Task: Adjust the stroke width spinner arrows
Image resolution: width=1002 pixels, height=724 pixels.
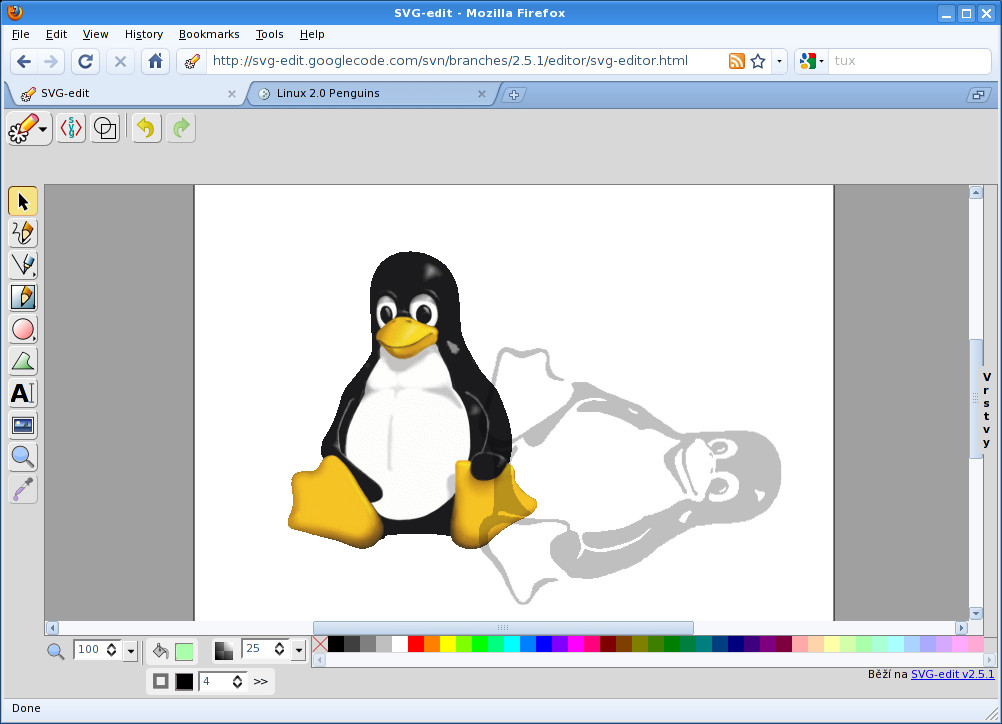Action: (x=237, y=682)
